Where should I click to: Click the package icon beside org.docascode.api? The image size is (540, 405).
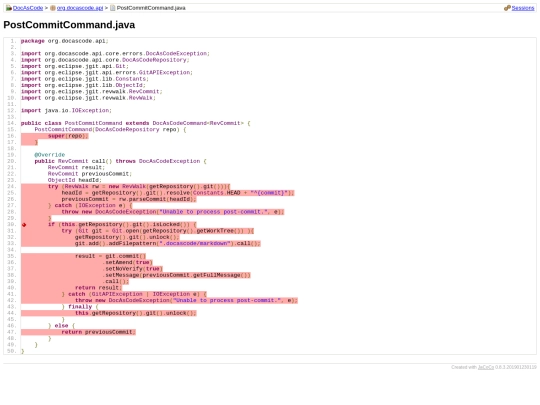(x=53, y=8)
